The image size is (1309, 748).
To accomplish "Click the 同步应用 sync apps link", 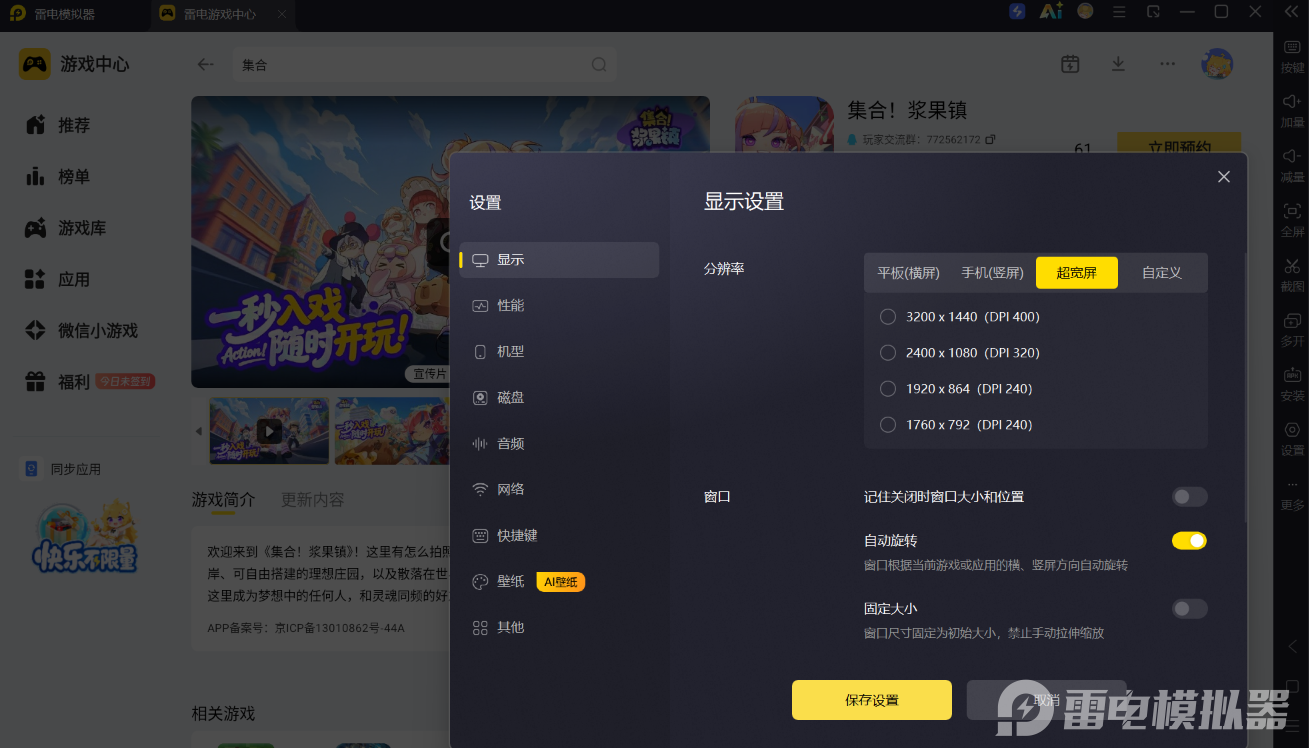I will [62, 469].
